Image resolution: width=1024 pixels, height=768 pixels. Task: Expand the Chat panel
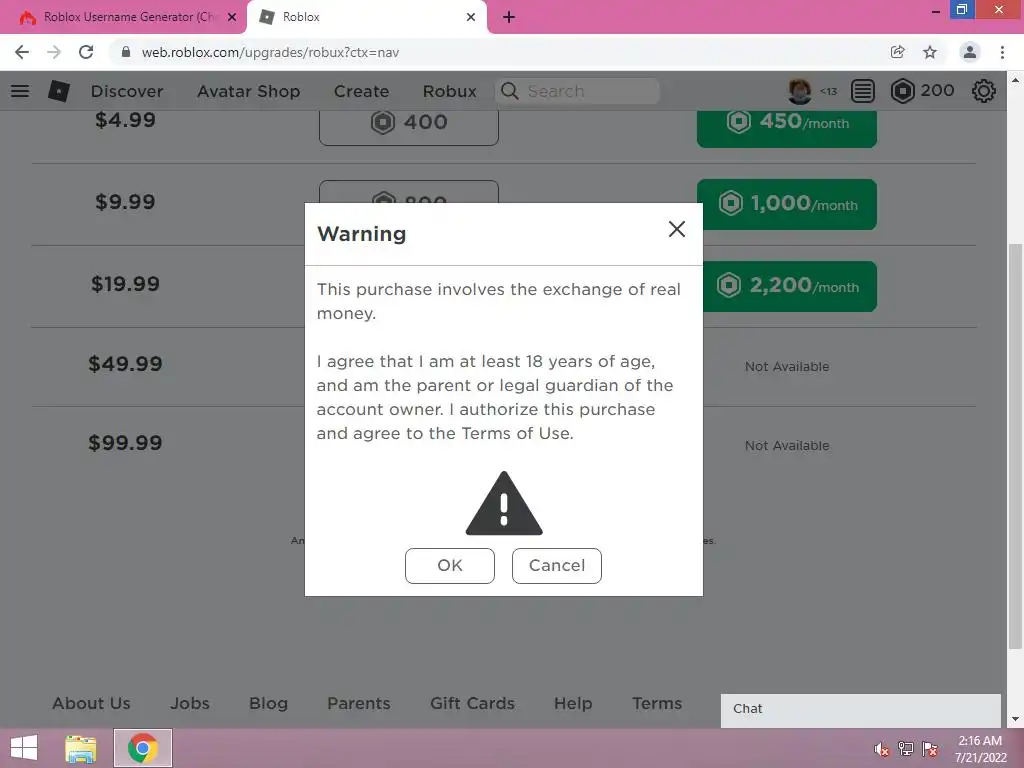(861, 709)
